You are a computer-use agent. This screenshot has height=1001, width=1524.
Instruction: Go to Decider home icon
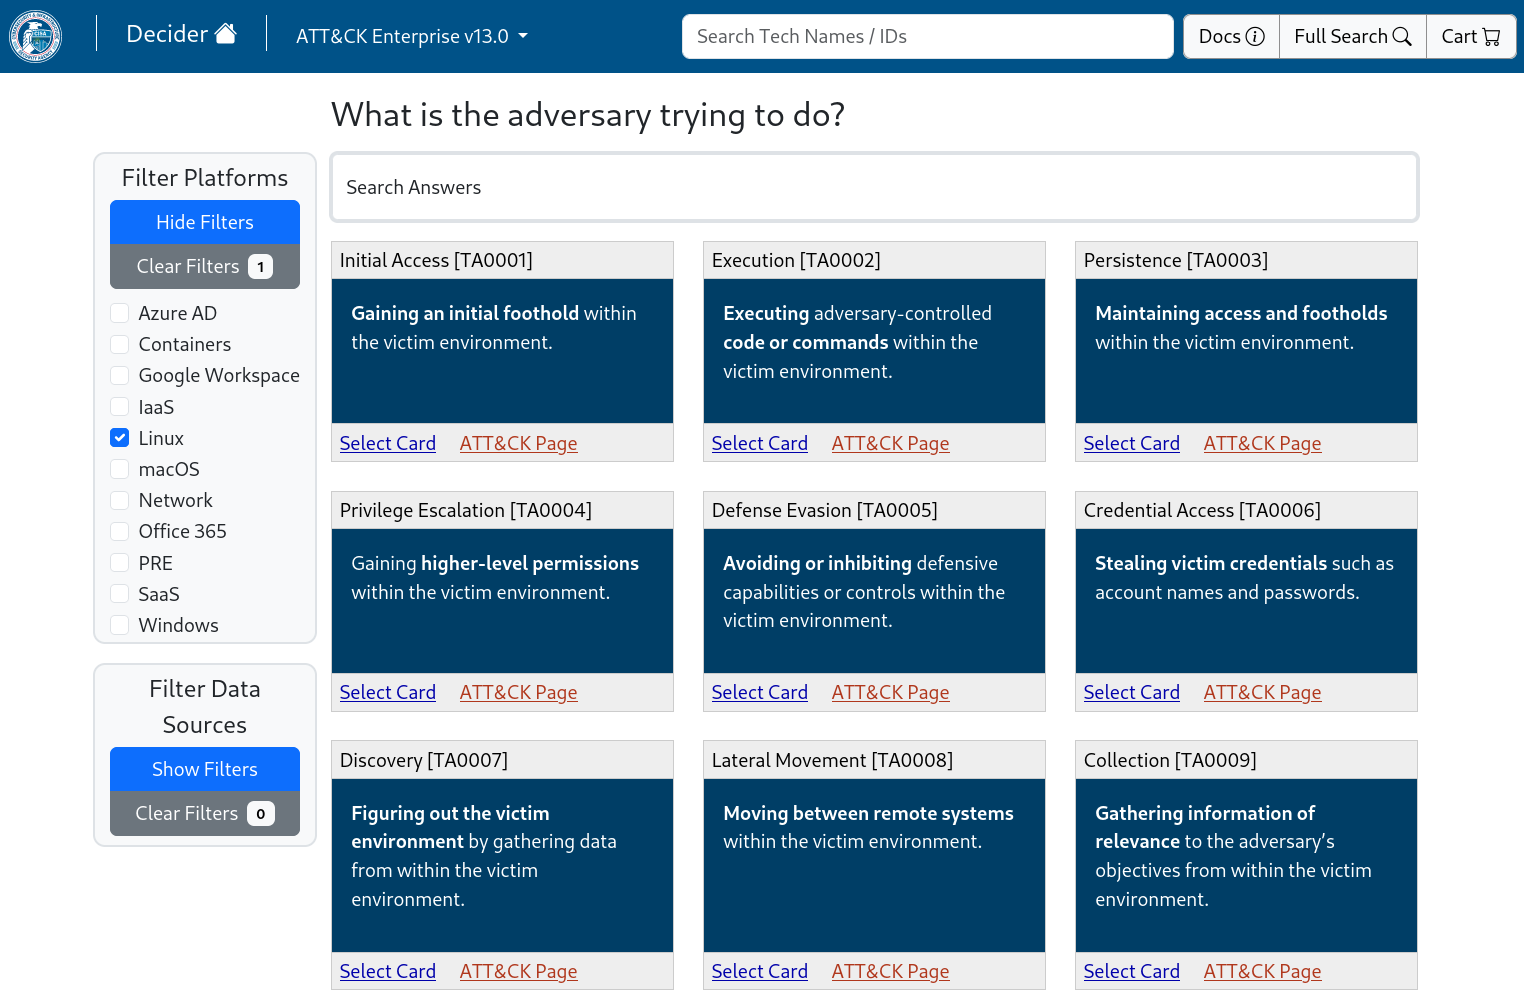181,35
